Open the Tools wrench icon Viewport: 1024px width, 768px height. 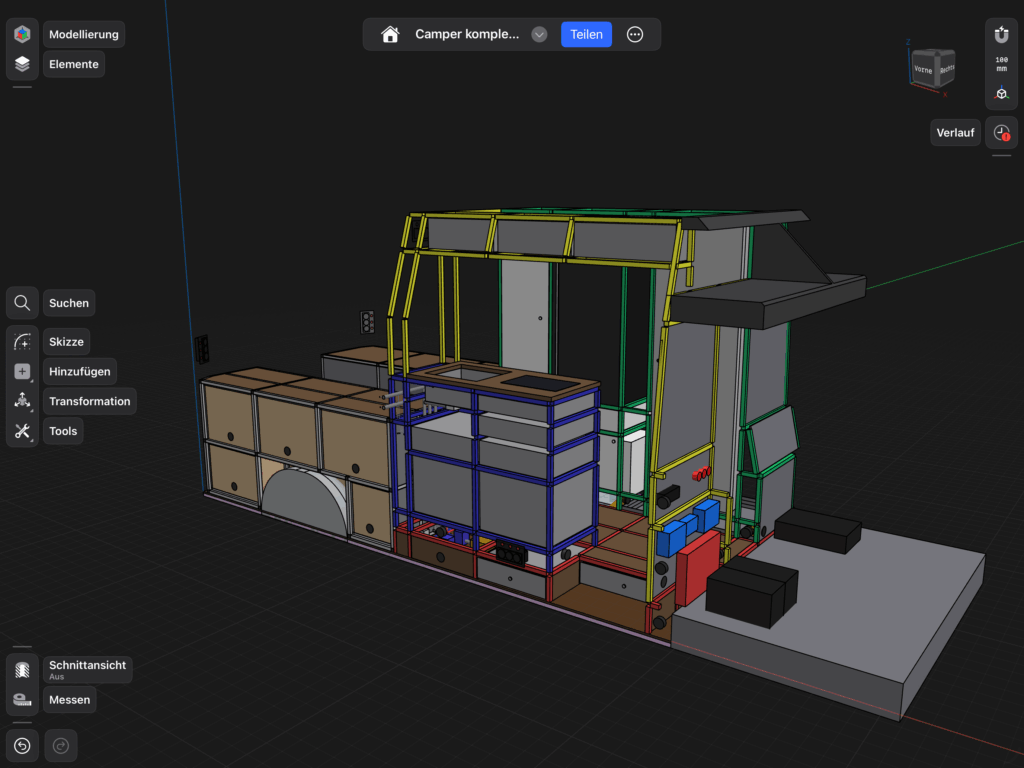click(22, 431)
